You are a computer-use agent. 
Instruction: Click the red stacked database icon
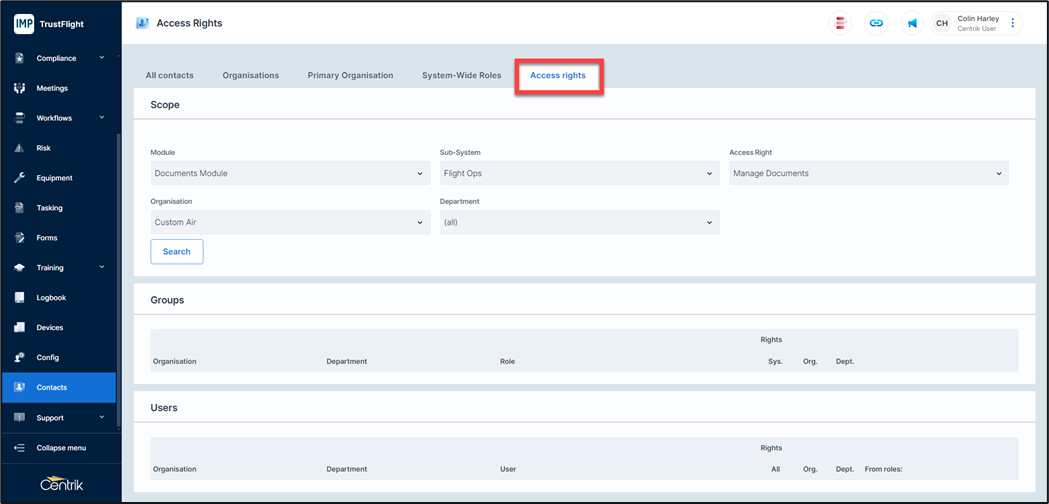click(841, 23)
